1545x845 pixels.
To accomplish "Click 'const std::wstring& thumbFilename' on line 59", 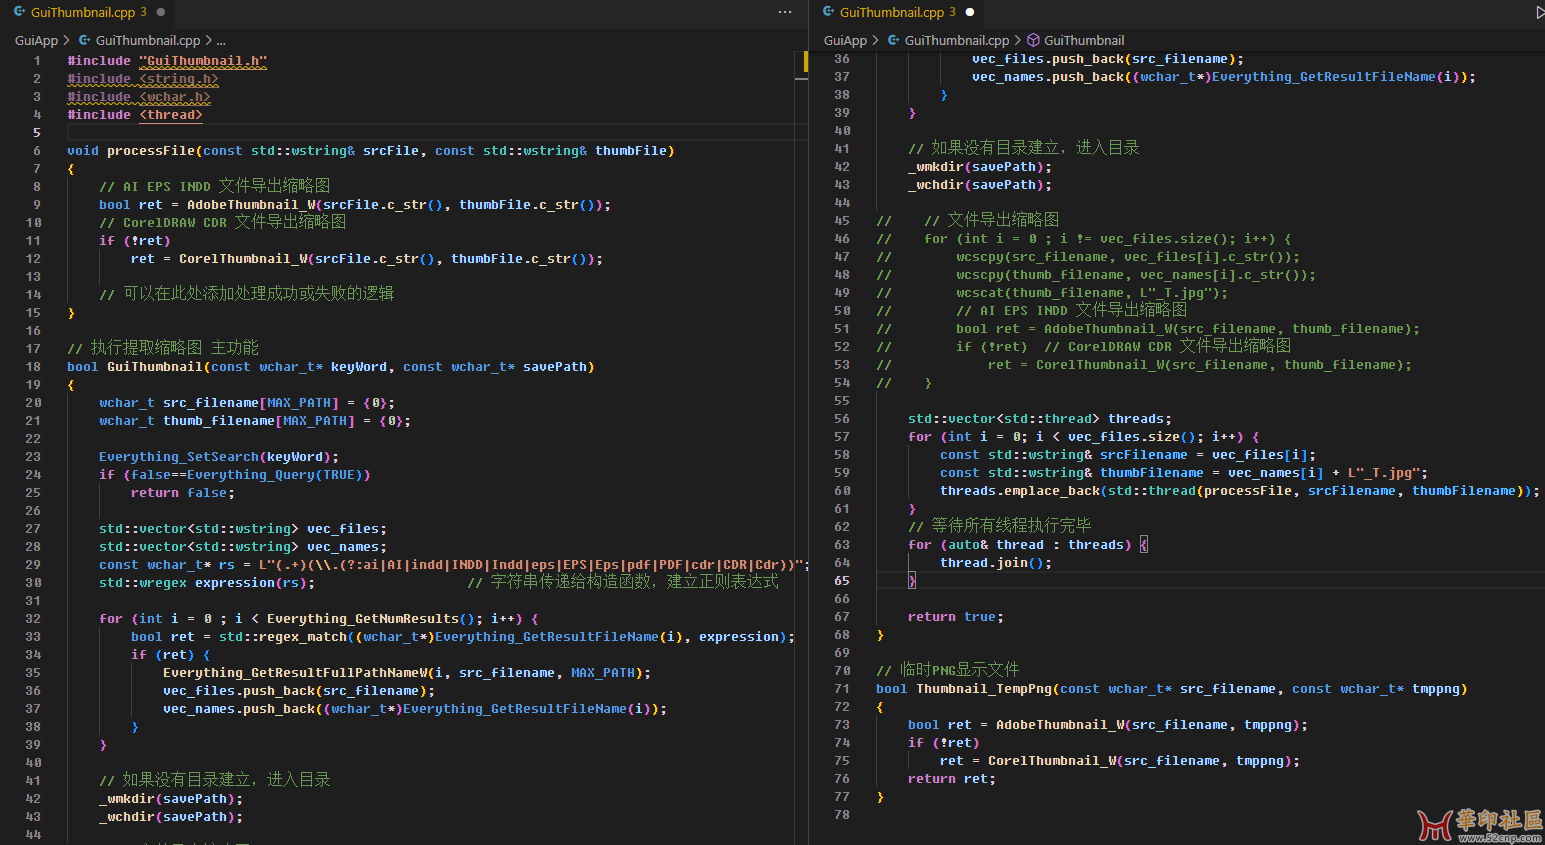I will tap(1072, 473).
